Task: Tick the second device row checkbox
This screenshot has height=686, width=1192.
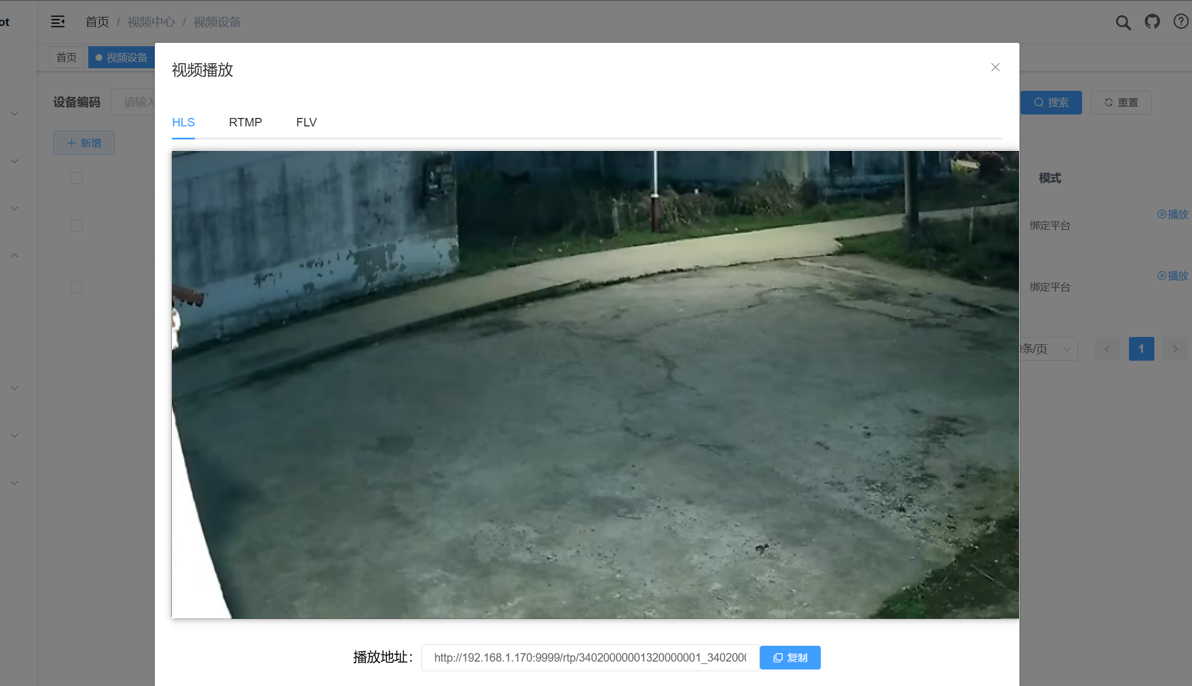Action: (x=75, y=287)
